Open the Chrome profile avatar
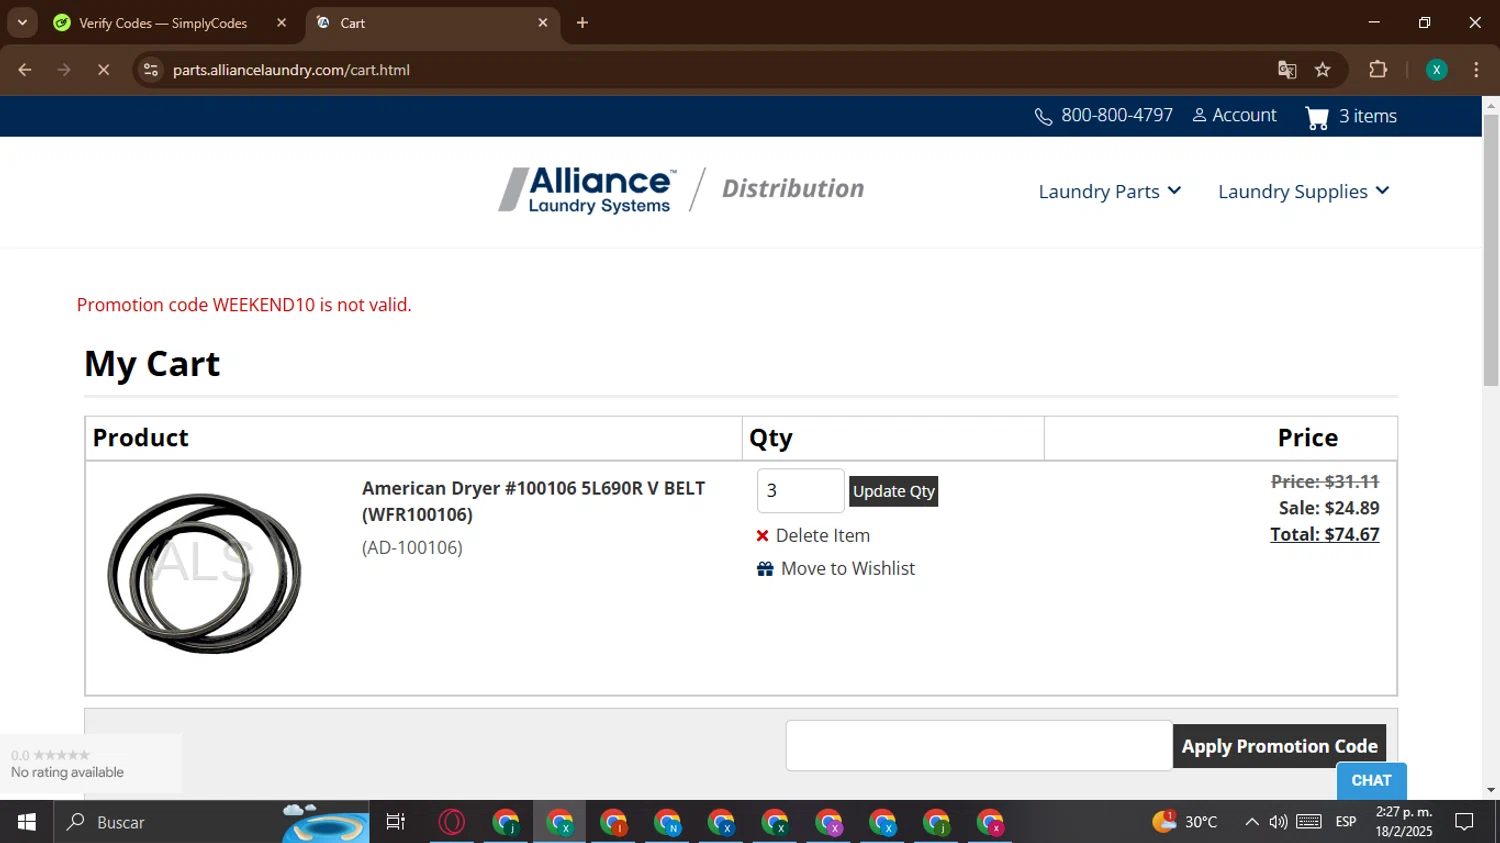The width and height of the screenshot is (1500, 843). click(x=1436, y=70)
